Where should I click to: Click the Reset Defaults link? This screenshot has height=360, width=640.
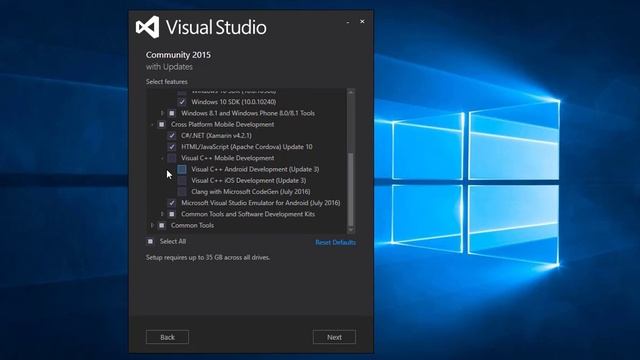[x=336, y=242]
